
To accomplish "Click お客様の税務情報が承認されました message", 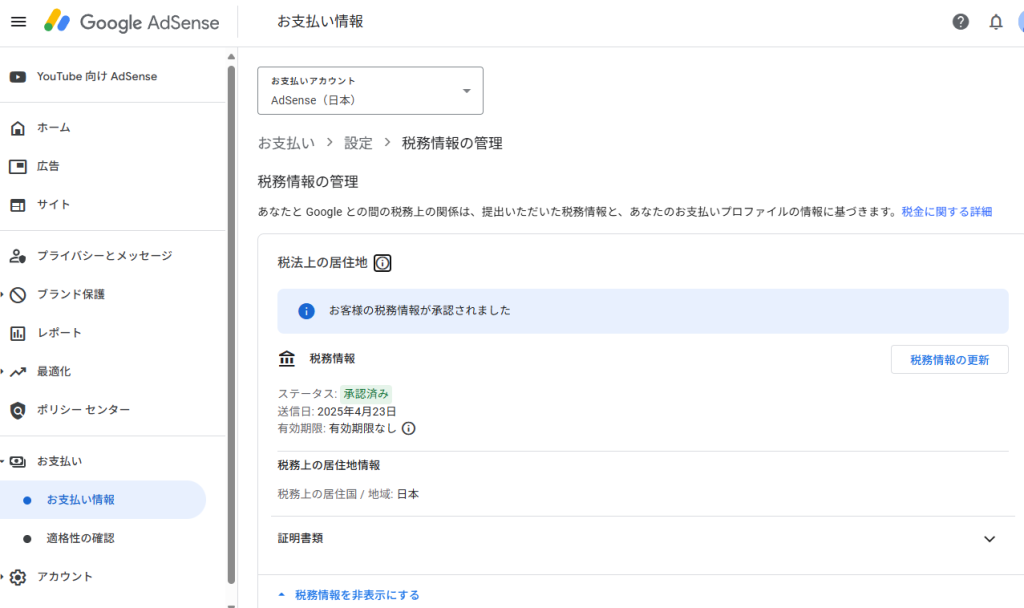I will [x=420, y=311].
